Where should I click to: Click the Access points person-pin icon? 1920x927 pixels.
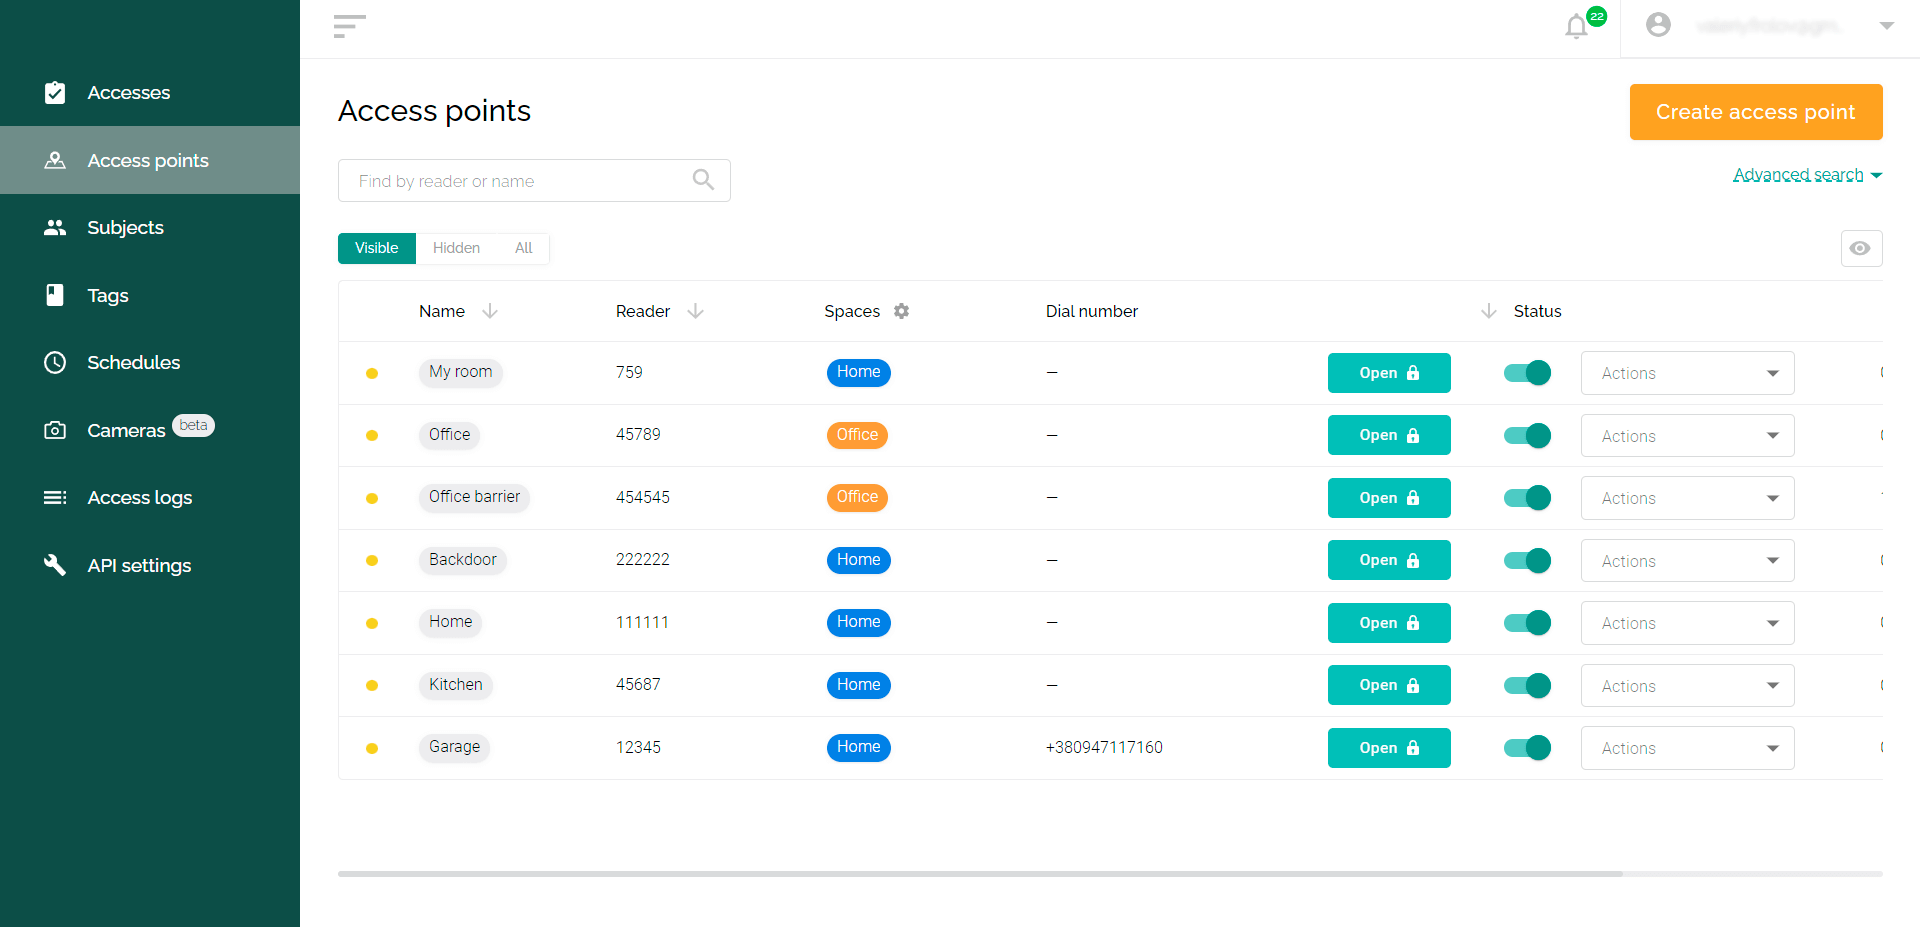(55, 160)
